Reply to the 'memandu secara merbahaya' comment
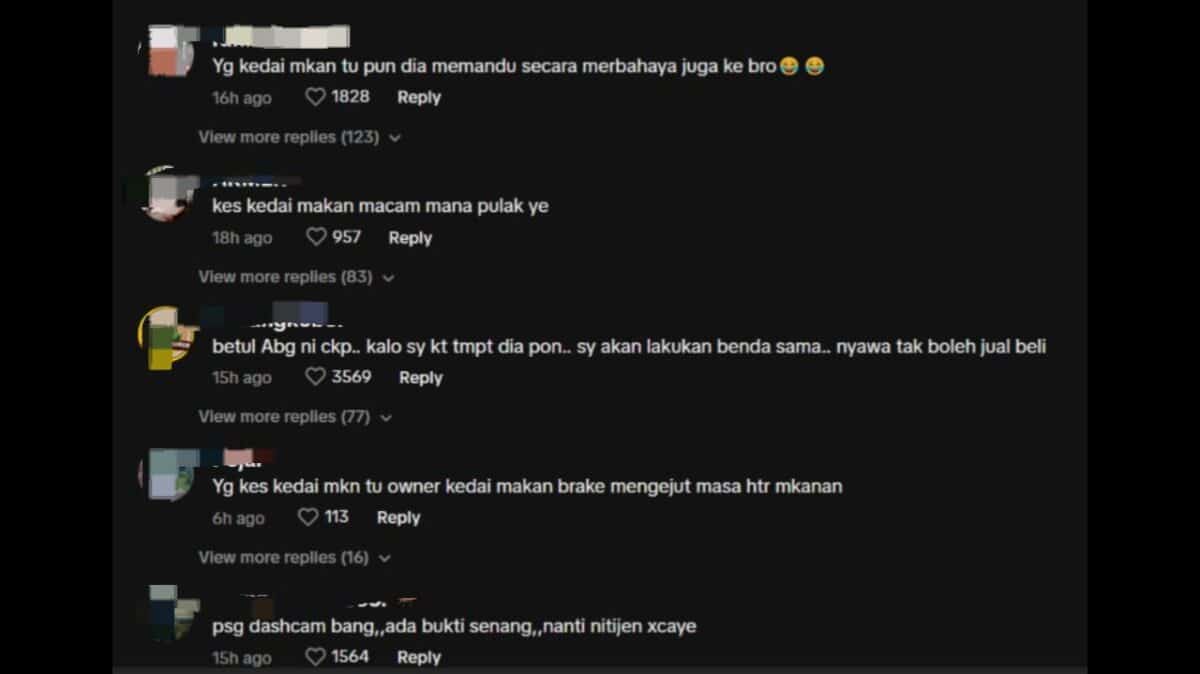 419,97
